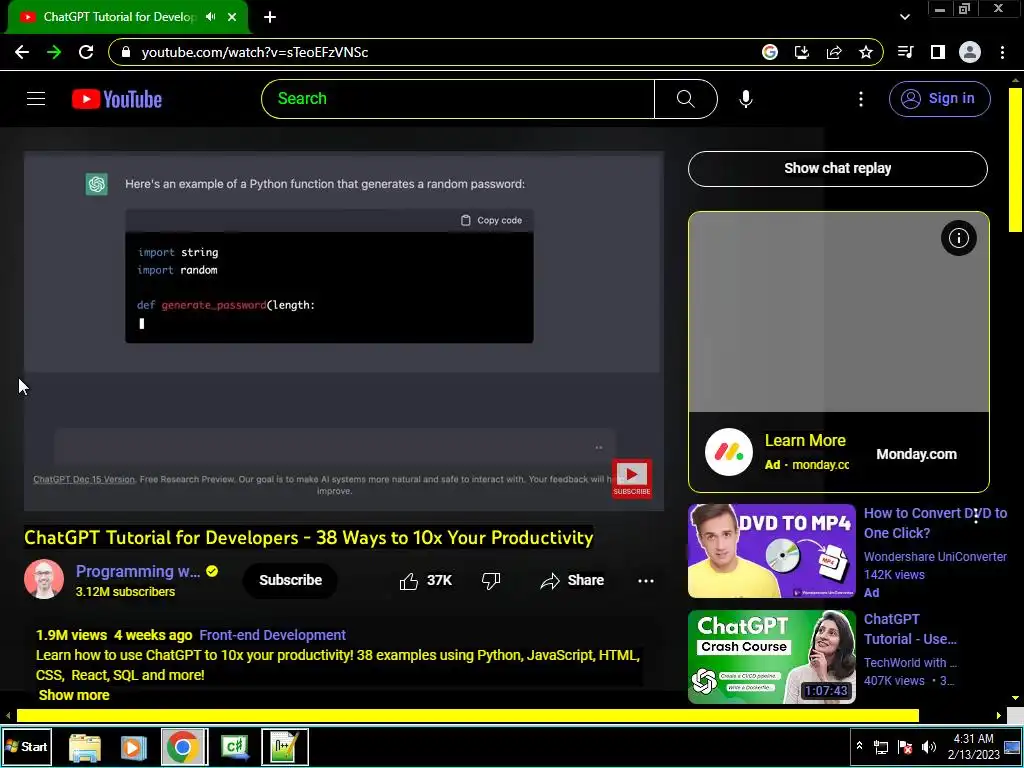
Task: Click the Google icon in address bar
Action: [x=770, y=52]
